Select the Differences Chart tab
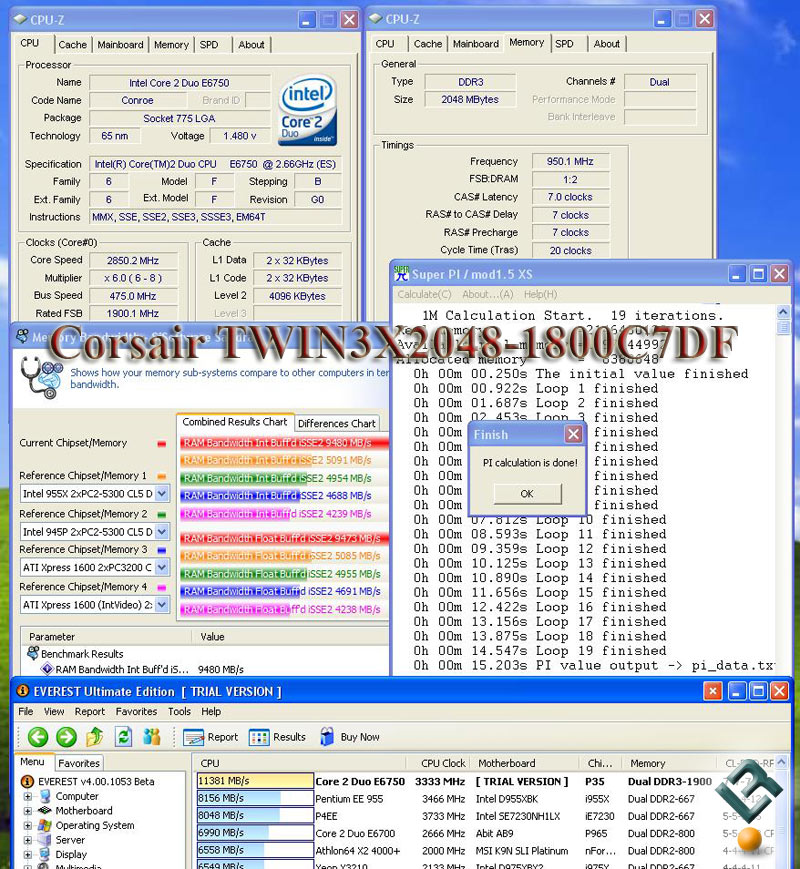Screen dimensions: 800x869 tap(337, 423)
